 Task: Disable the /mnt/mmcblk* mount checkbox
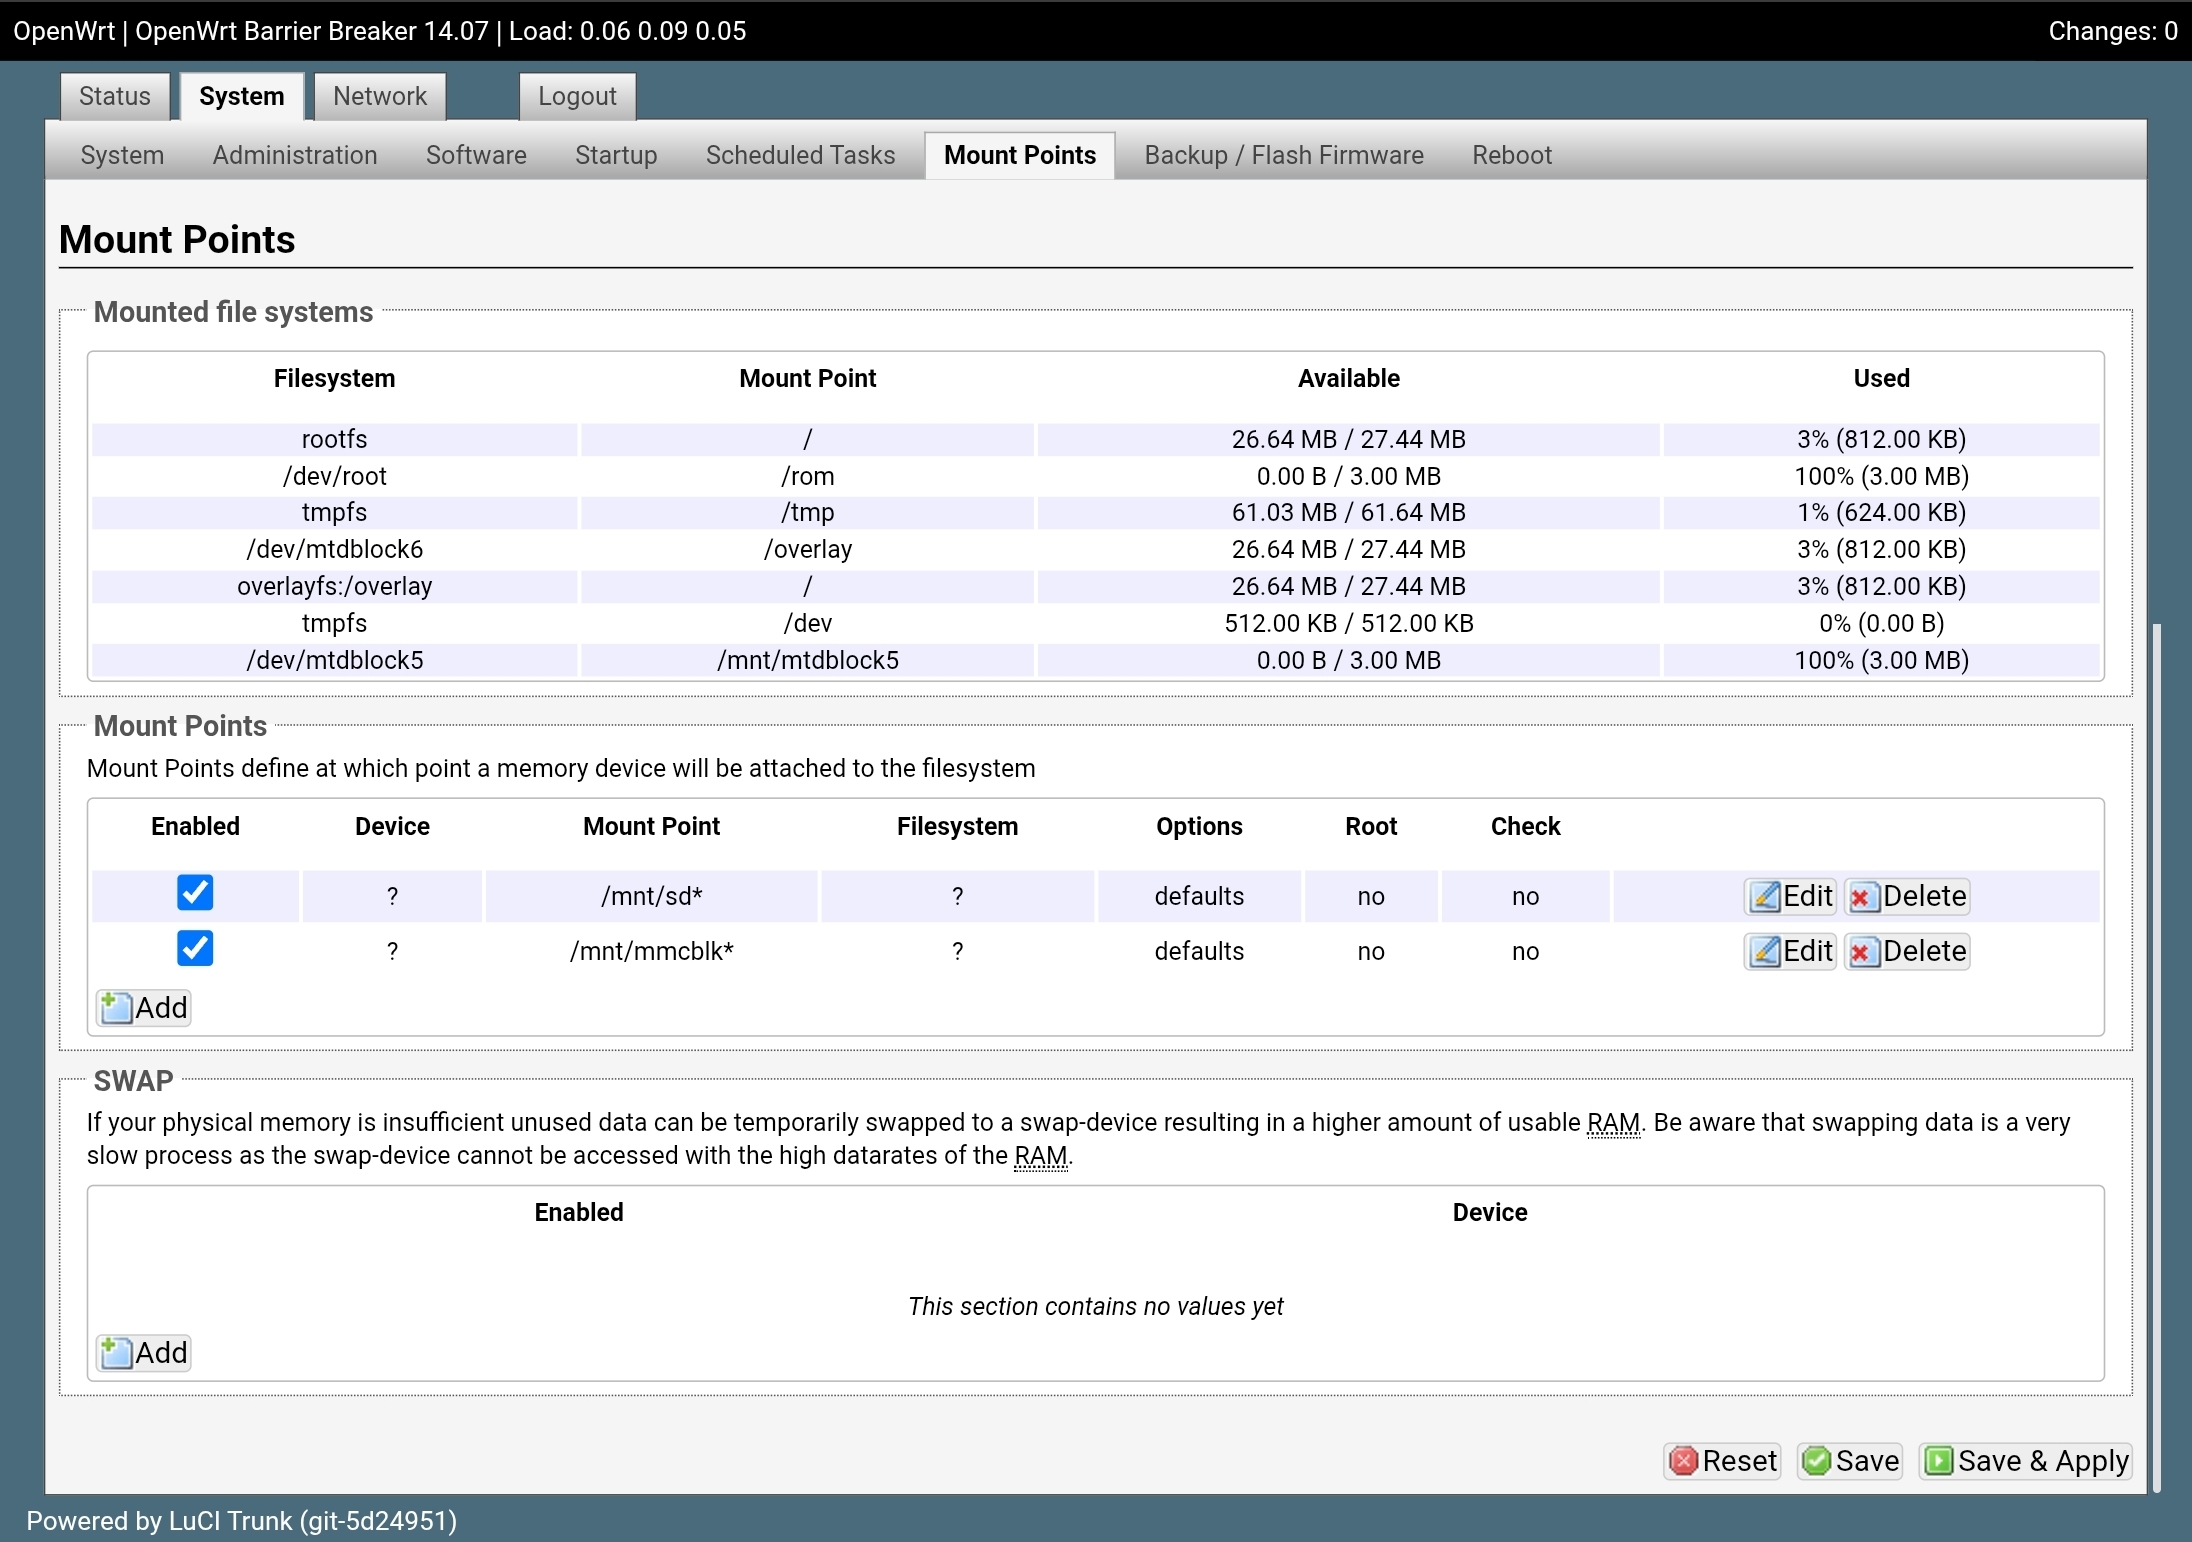(195, 948)
